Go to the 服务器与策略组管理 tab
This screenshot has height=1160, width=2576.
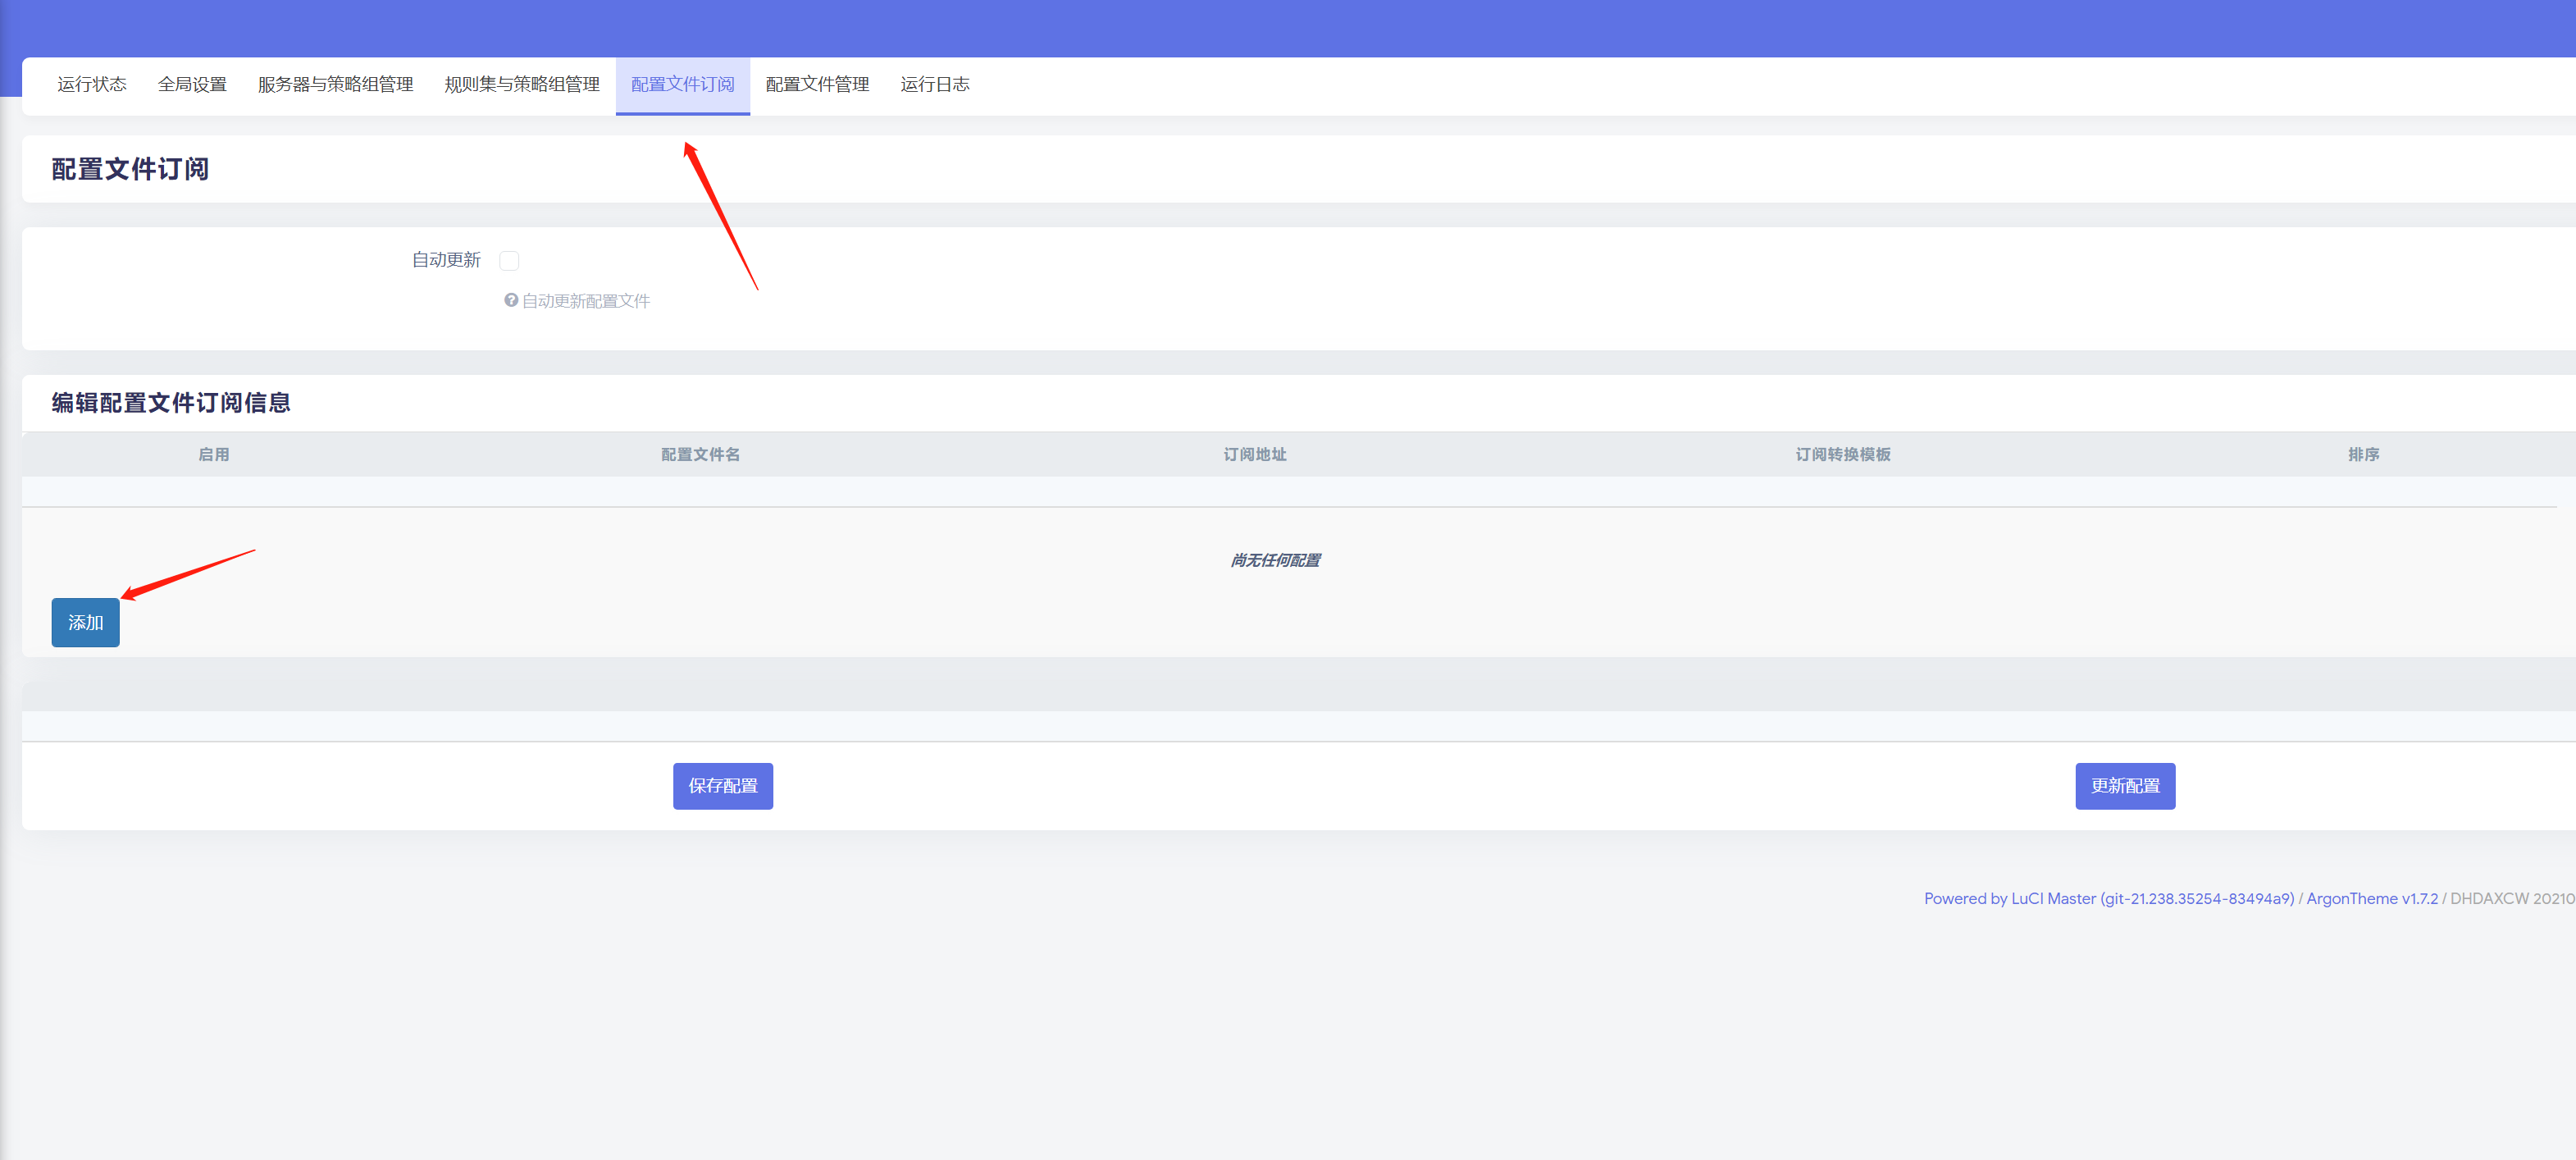(x=335, y=85)
